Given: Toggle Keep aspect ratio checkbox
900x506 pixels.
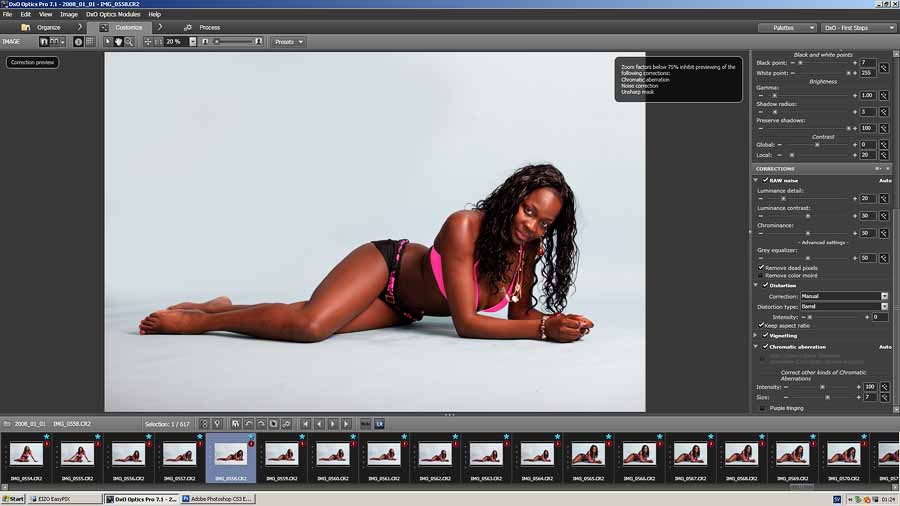Looking at the screenshot, I should click(762, 325).
